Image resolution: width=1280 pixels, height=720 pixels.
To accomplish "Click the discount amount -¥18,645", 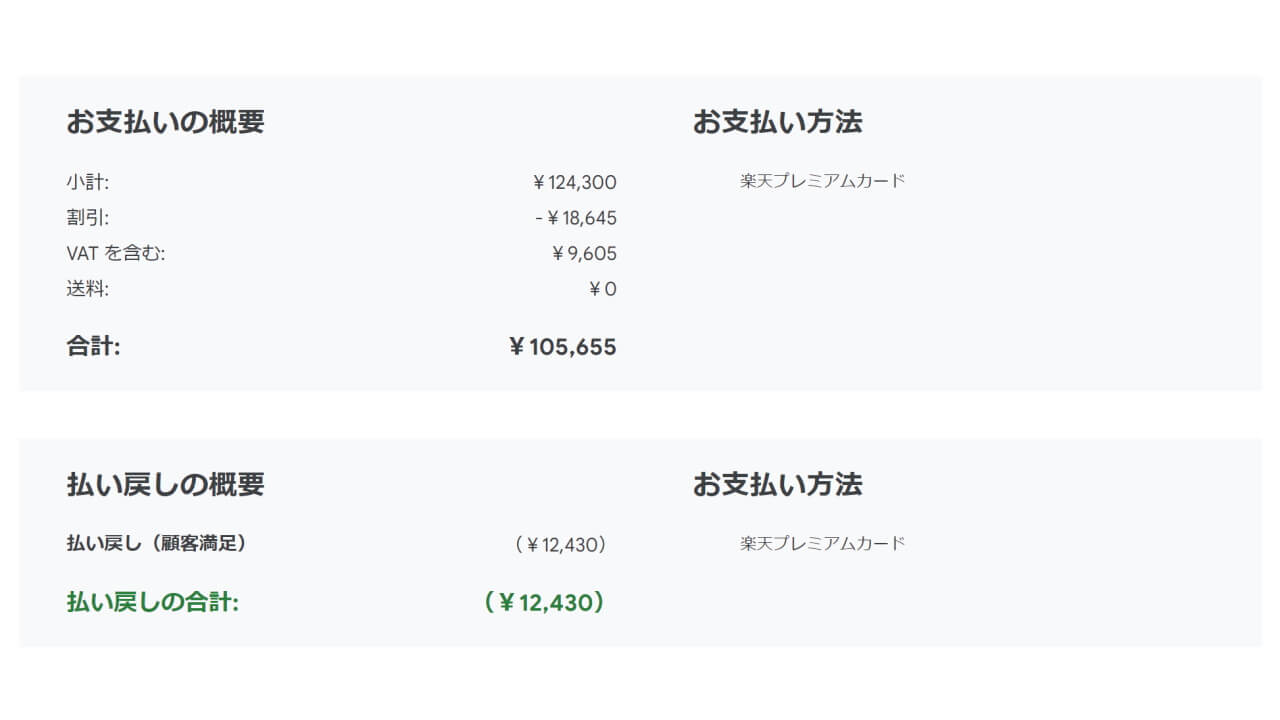I will [575, 218].
